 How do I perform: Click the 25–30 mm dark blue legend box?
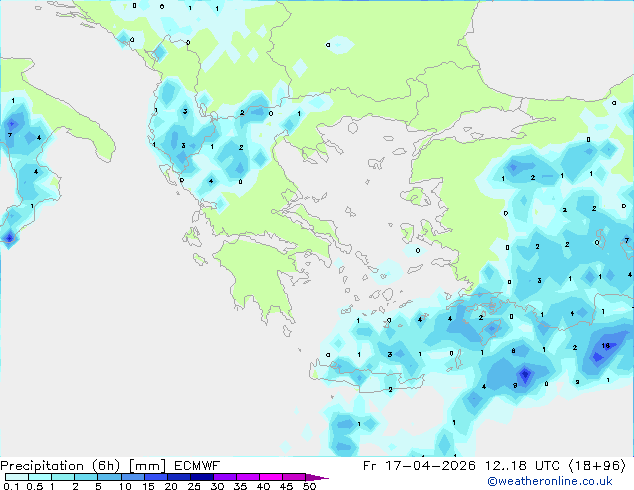[202, 477]
